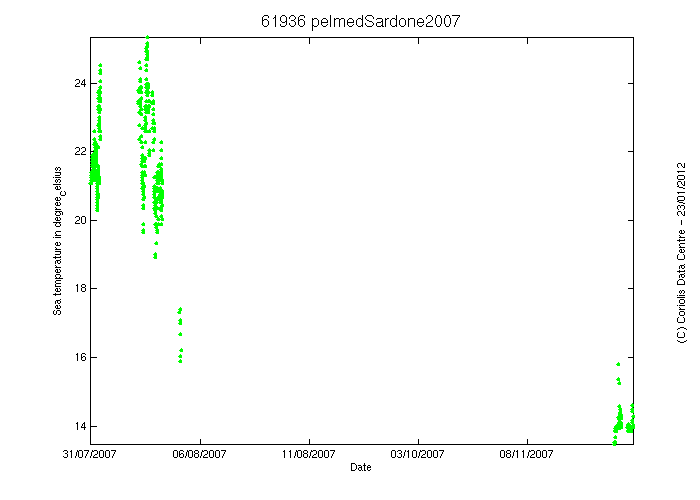Image resolution: width=700 pixels, height=500 pixels.
Task: Click the chart title 61936 pelmedSardone2007
Action: 360,21
